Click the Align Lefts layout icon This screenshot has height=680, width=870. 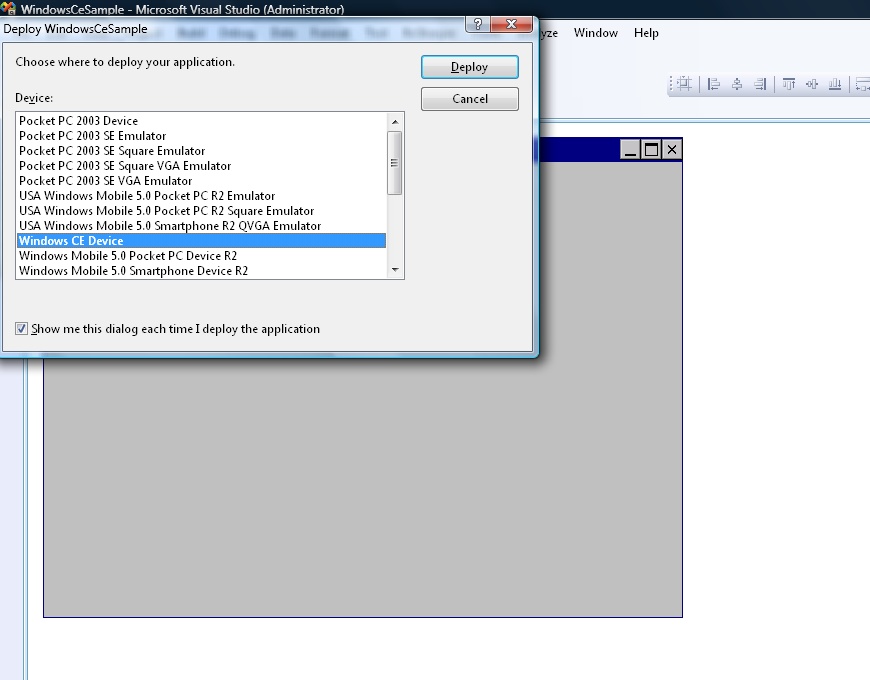pos(714,84)
